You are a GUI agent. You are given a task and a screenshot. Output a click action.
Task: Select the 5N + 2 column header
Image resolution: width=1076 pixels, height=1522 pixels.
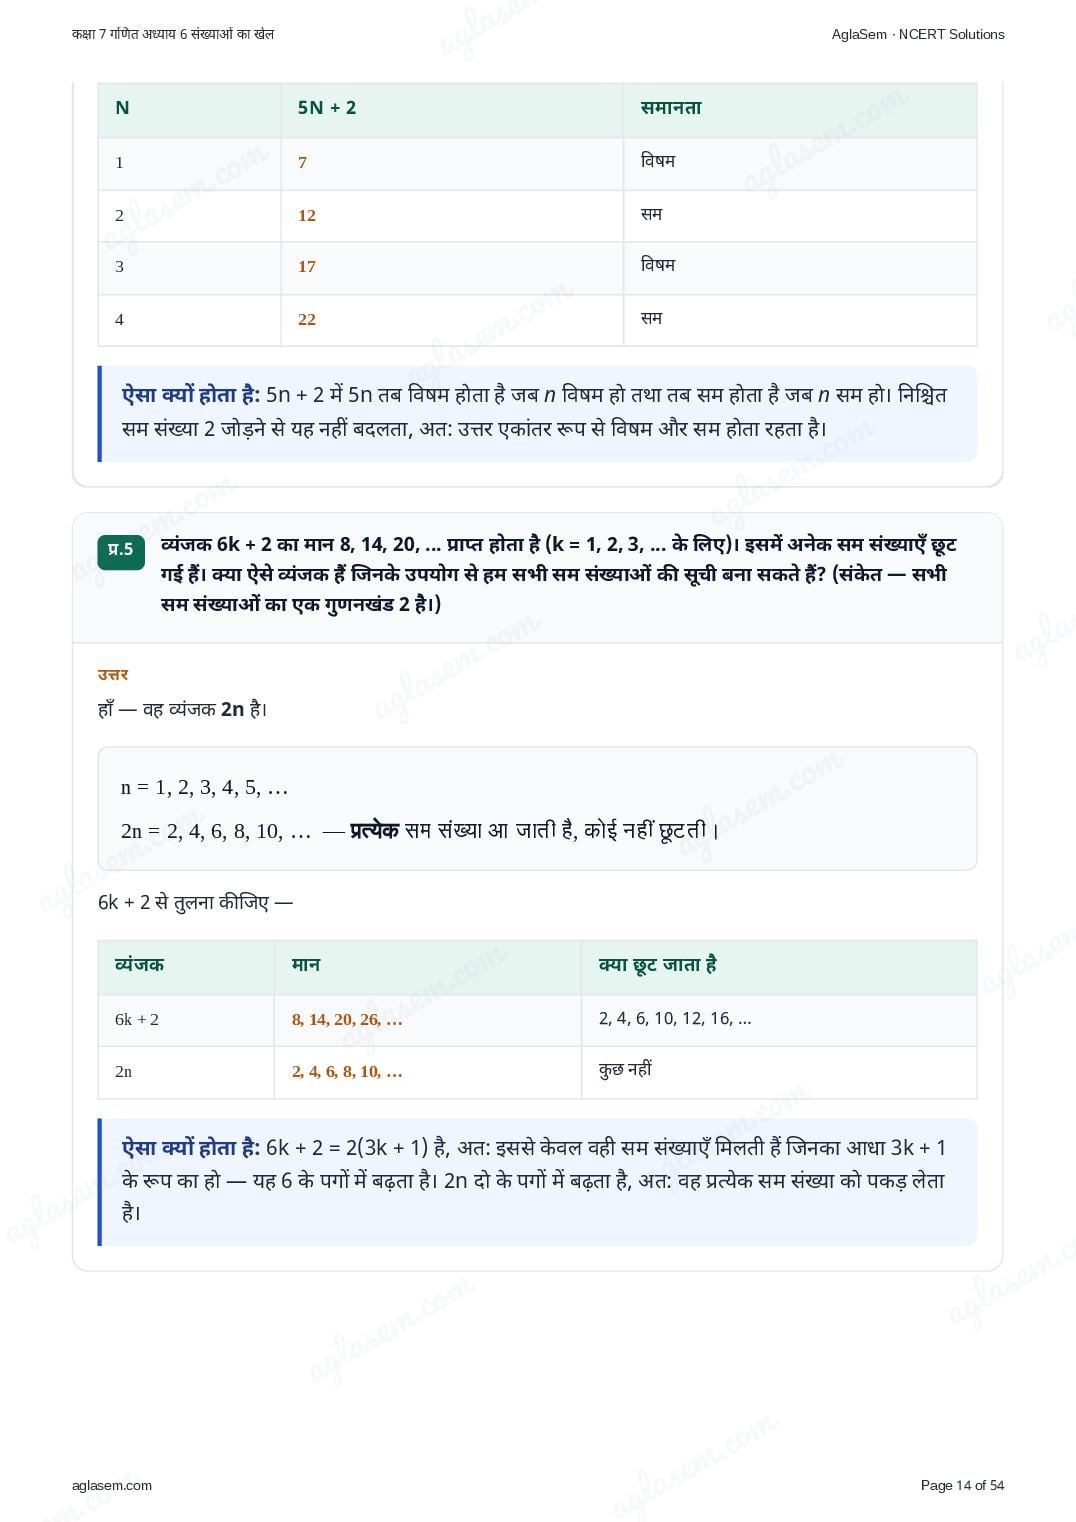pyautogui.click(x=327, y=108)
